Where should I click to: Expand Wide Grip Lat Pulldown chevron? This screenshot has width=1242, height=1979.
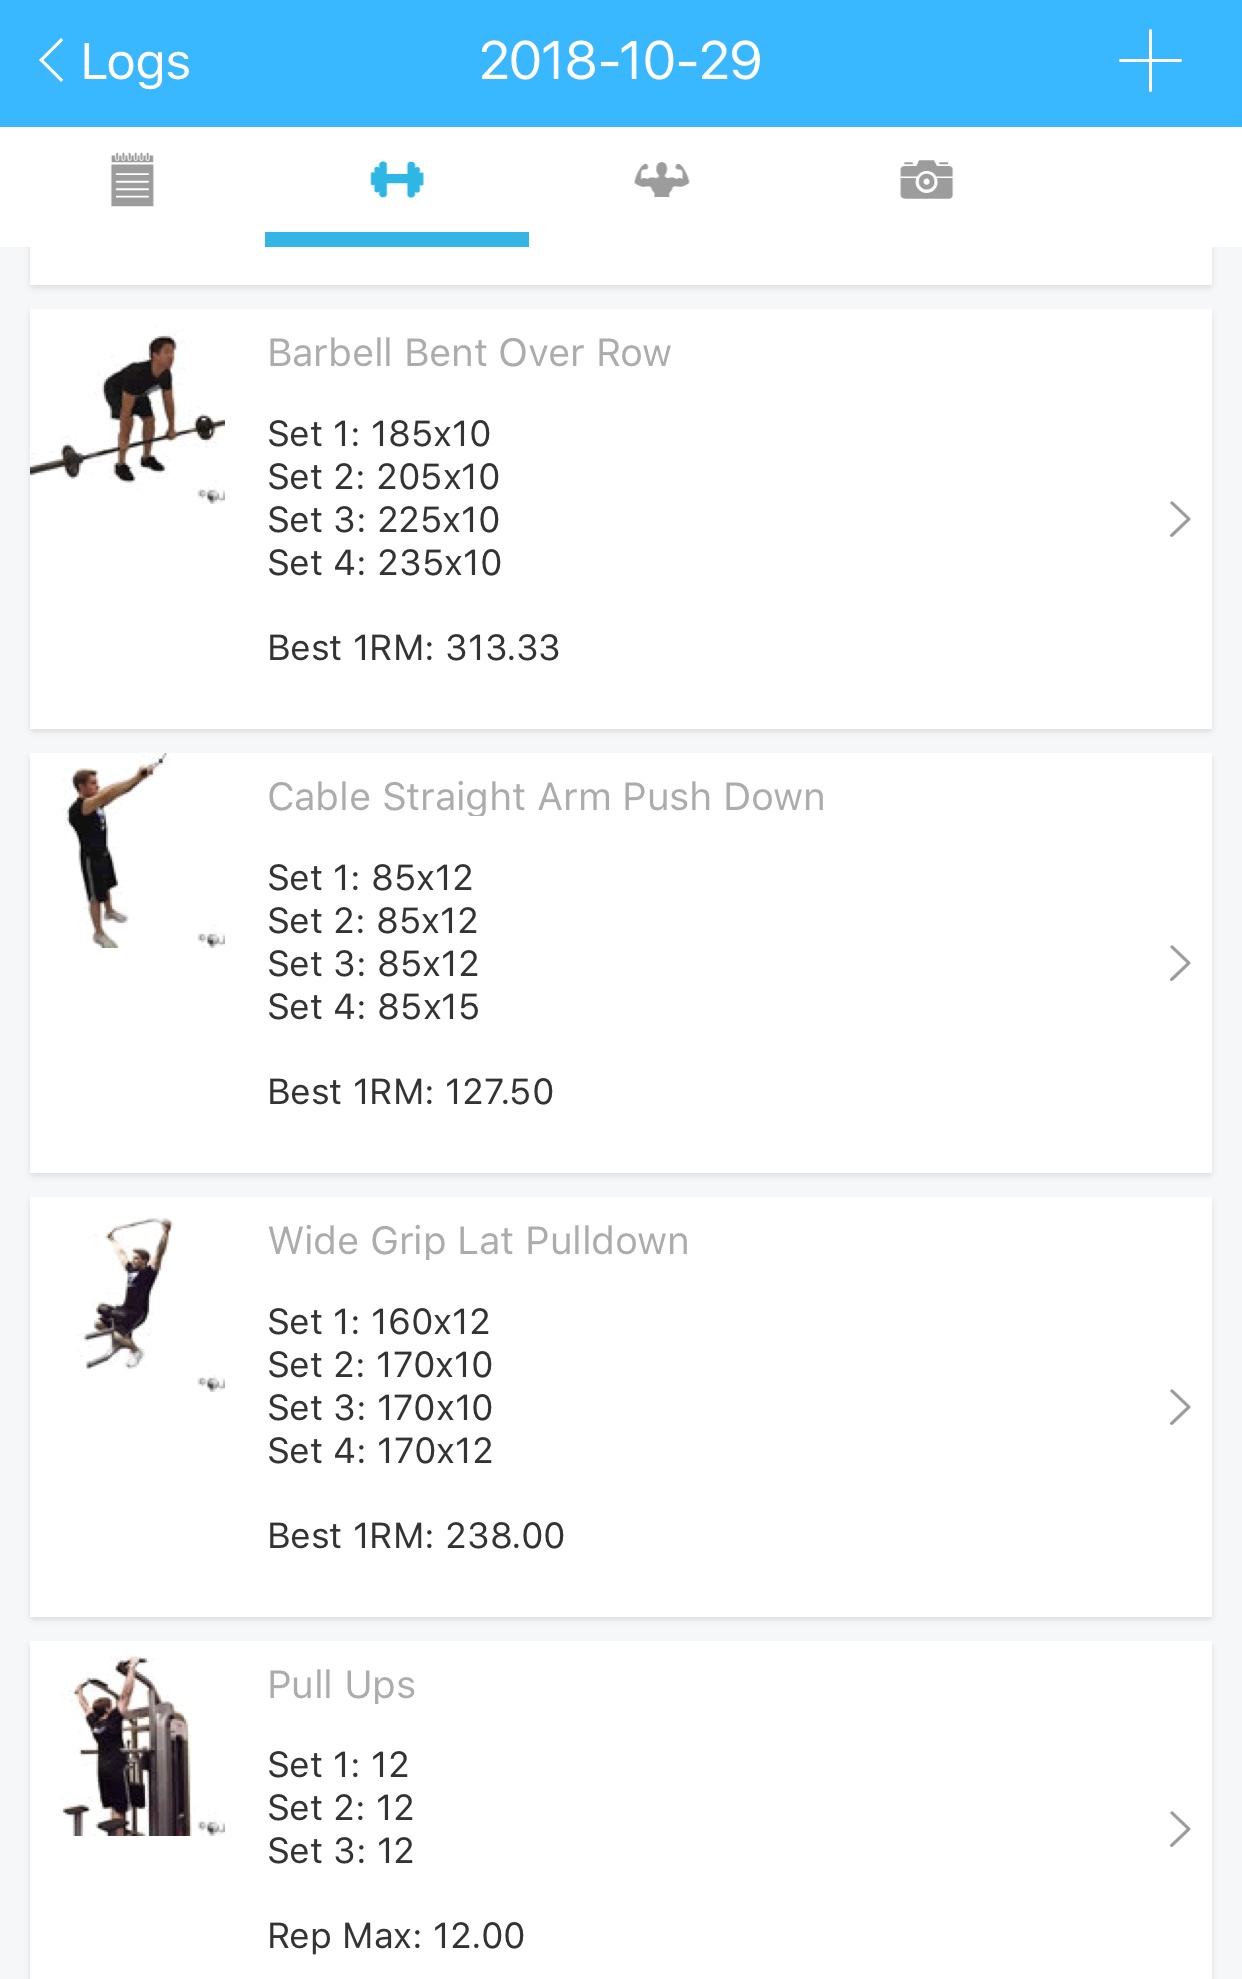point(1179,1407)
